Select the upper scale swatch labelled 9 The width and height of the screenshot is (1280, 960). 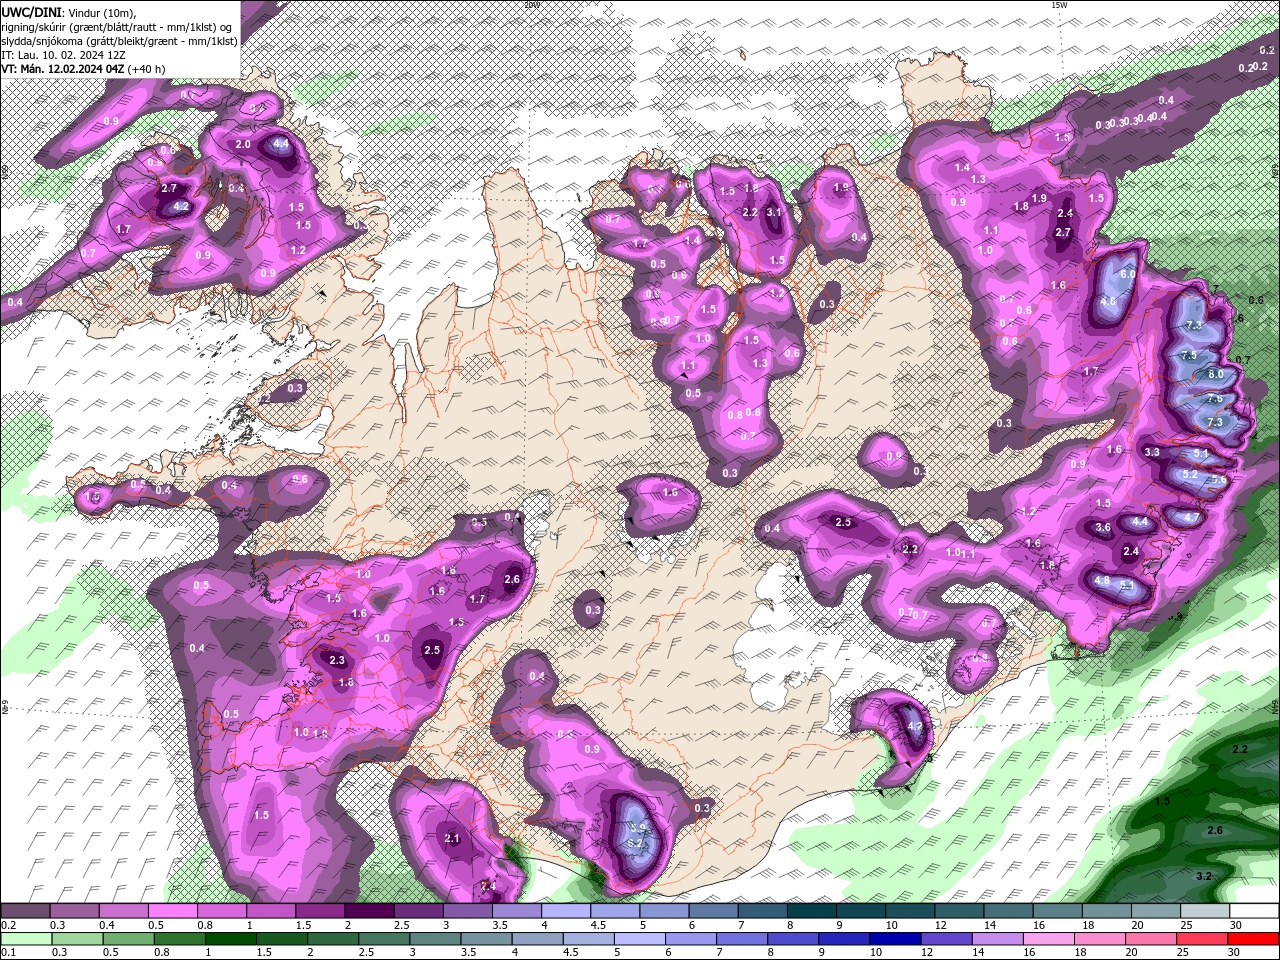pos(861,910)
